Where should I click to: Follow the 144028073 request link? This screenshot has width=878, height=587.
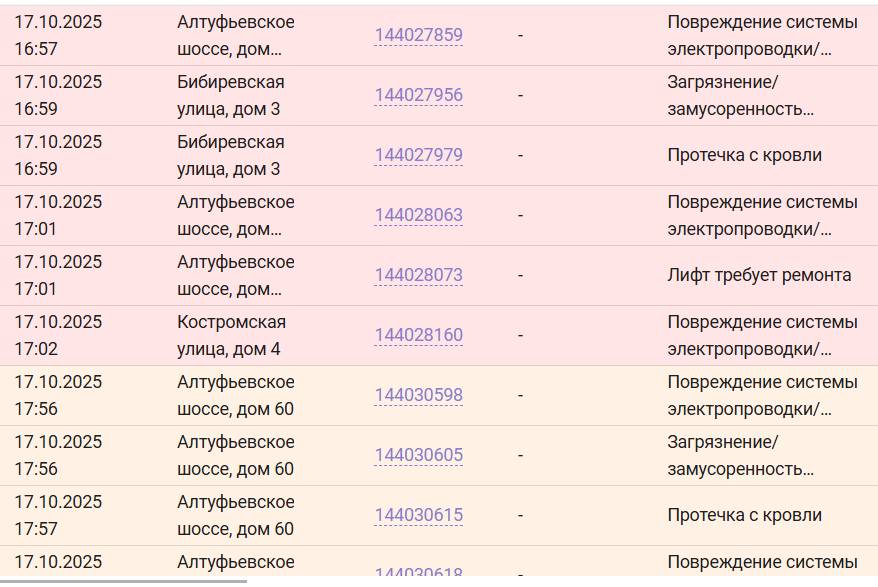click(418, 276)
